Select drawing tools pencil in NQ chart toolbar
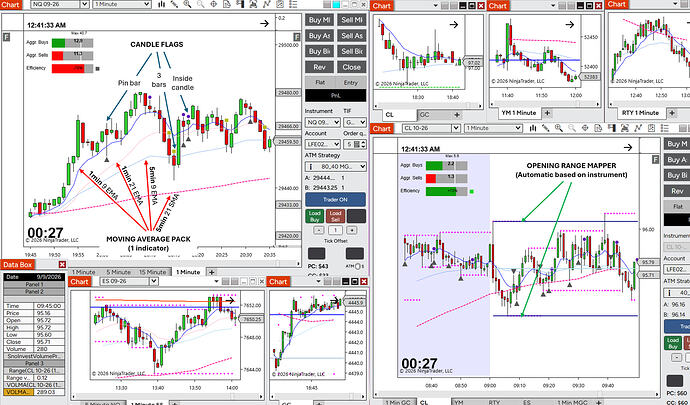Viewport: 690px width, 405px height. [174, 4]
